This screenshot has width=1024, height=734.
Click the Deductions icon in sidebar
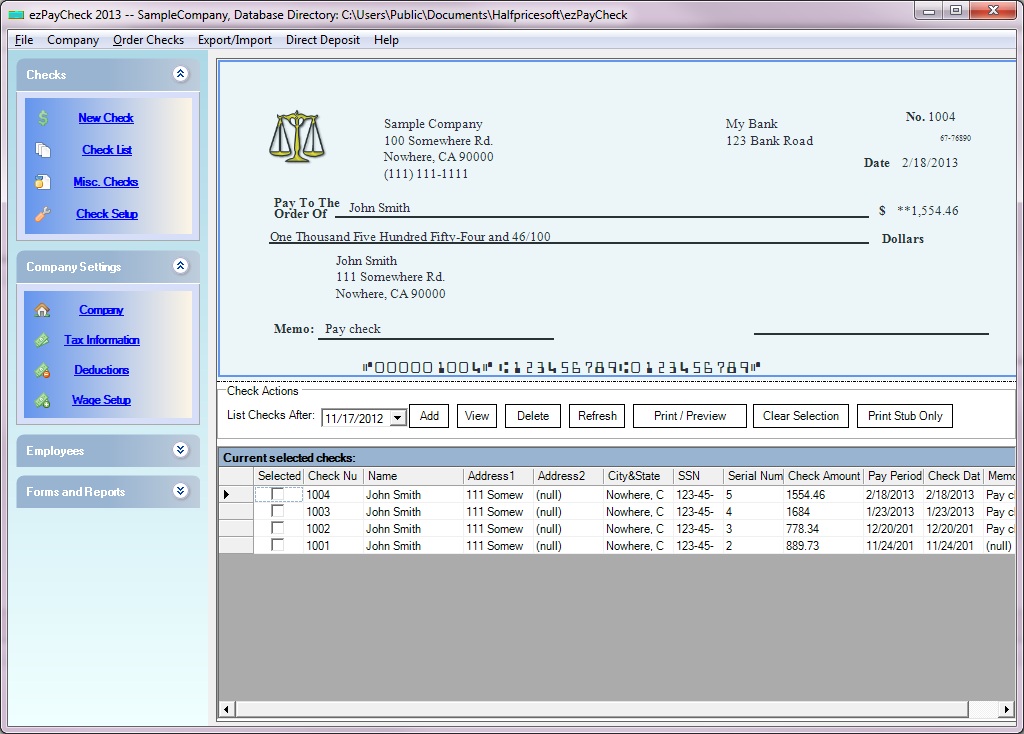tap(43, 370)
